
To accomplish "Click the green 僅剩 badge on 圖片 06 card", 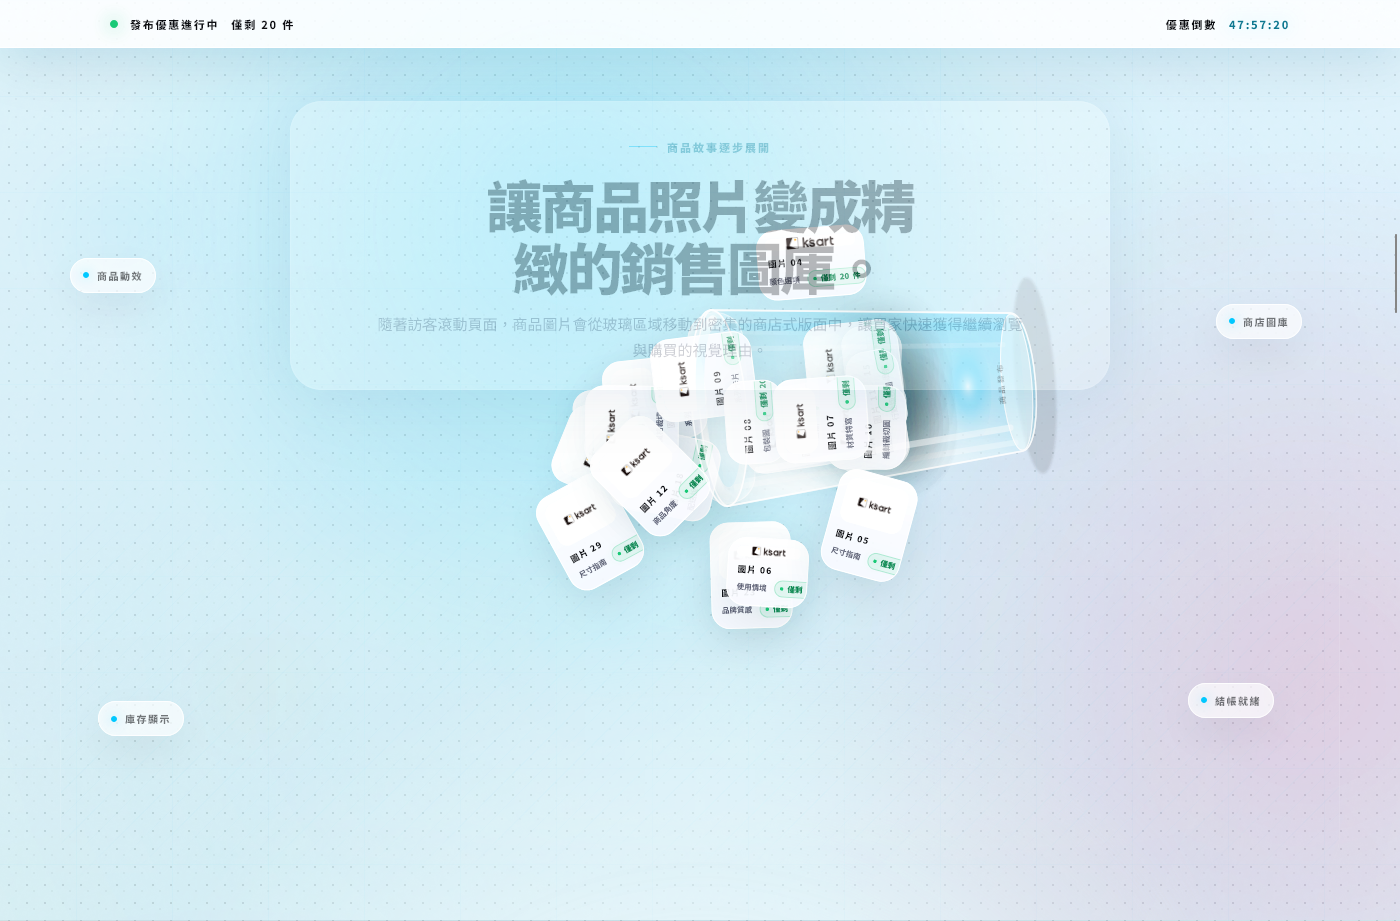I will tap(790, 589).
